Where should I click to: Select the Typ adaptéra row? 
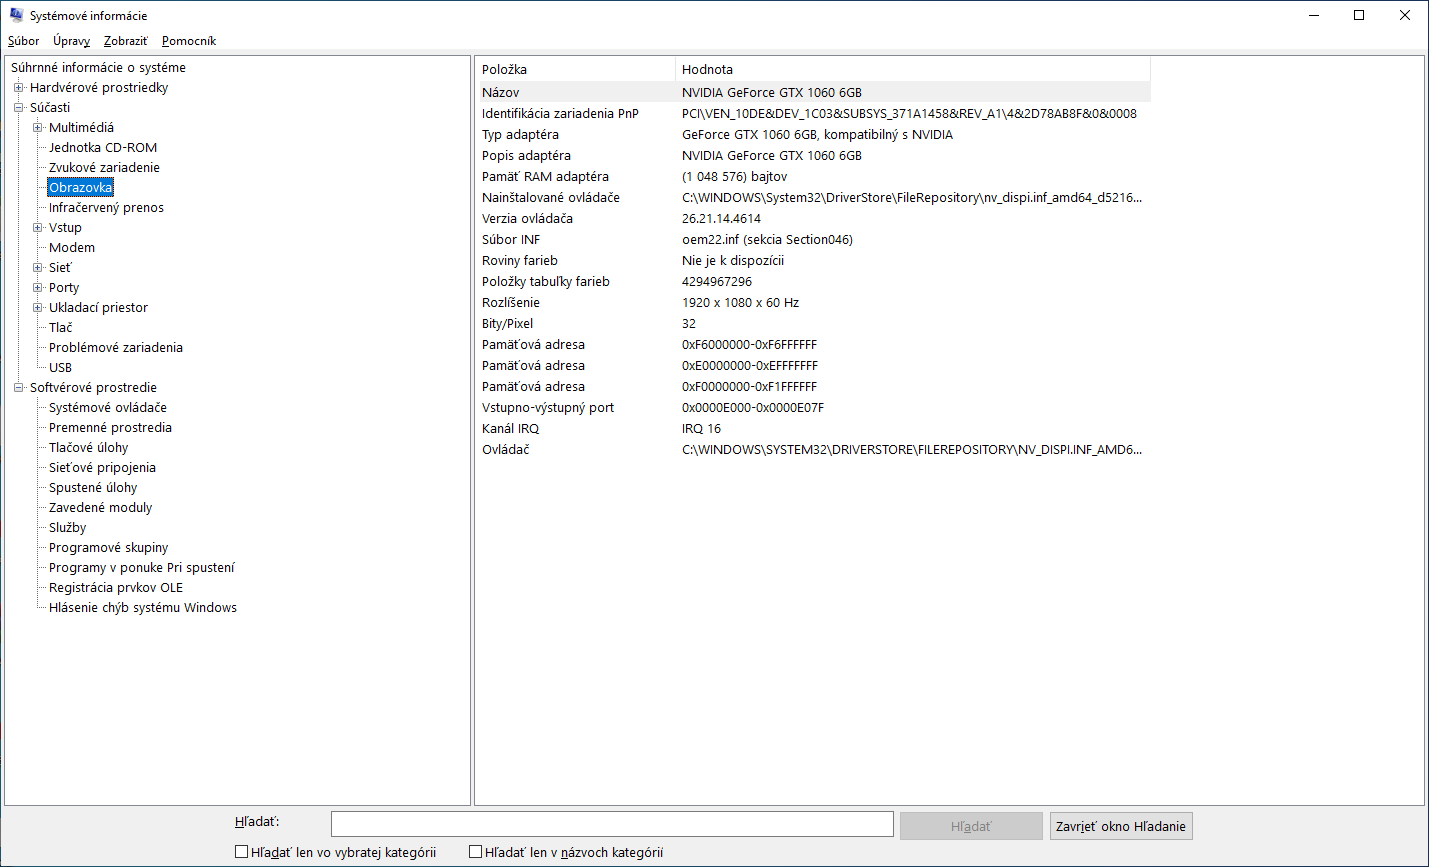[x=813, y=134]
